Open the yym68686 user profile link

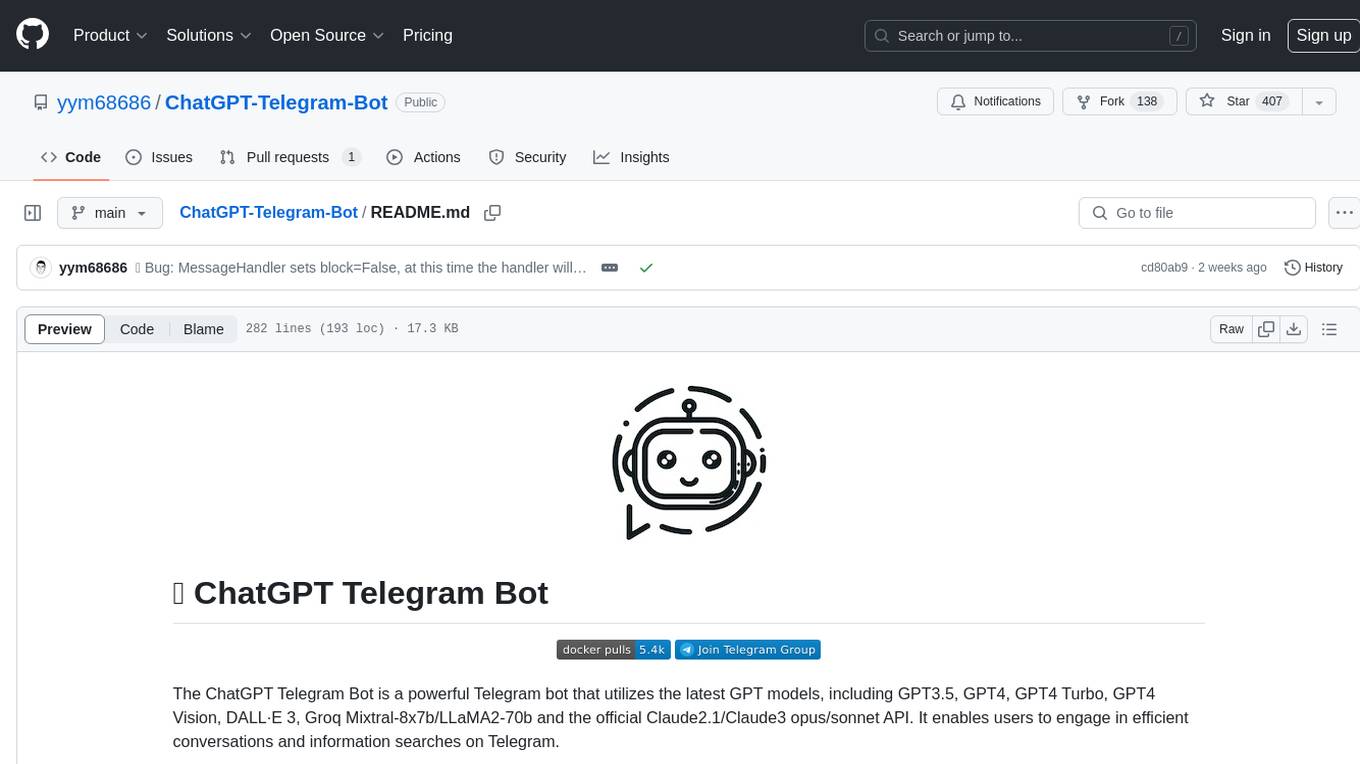coord(104,102)
